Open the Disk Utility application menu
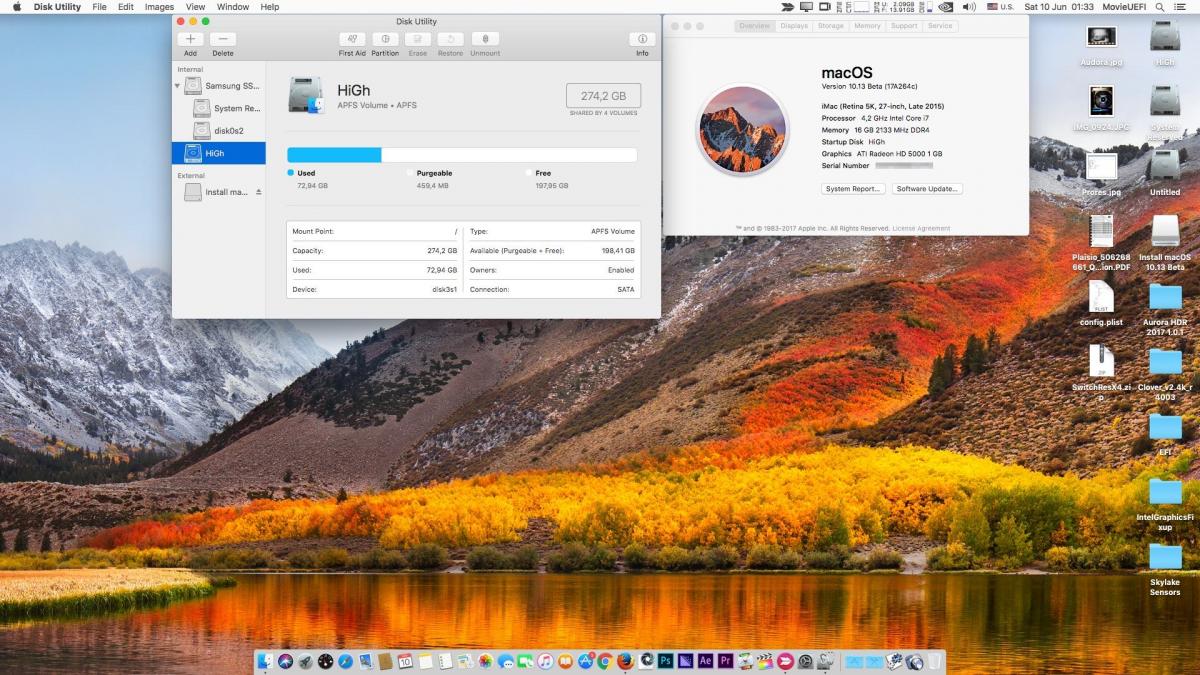1200x675 pixels. click(57, 7)
